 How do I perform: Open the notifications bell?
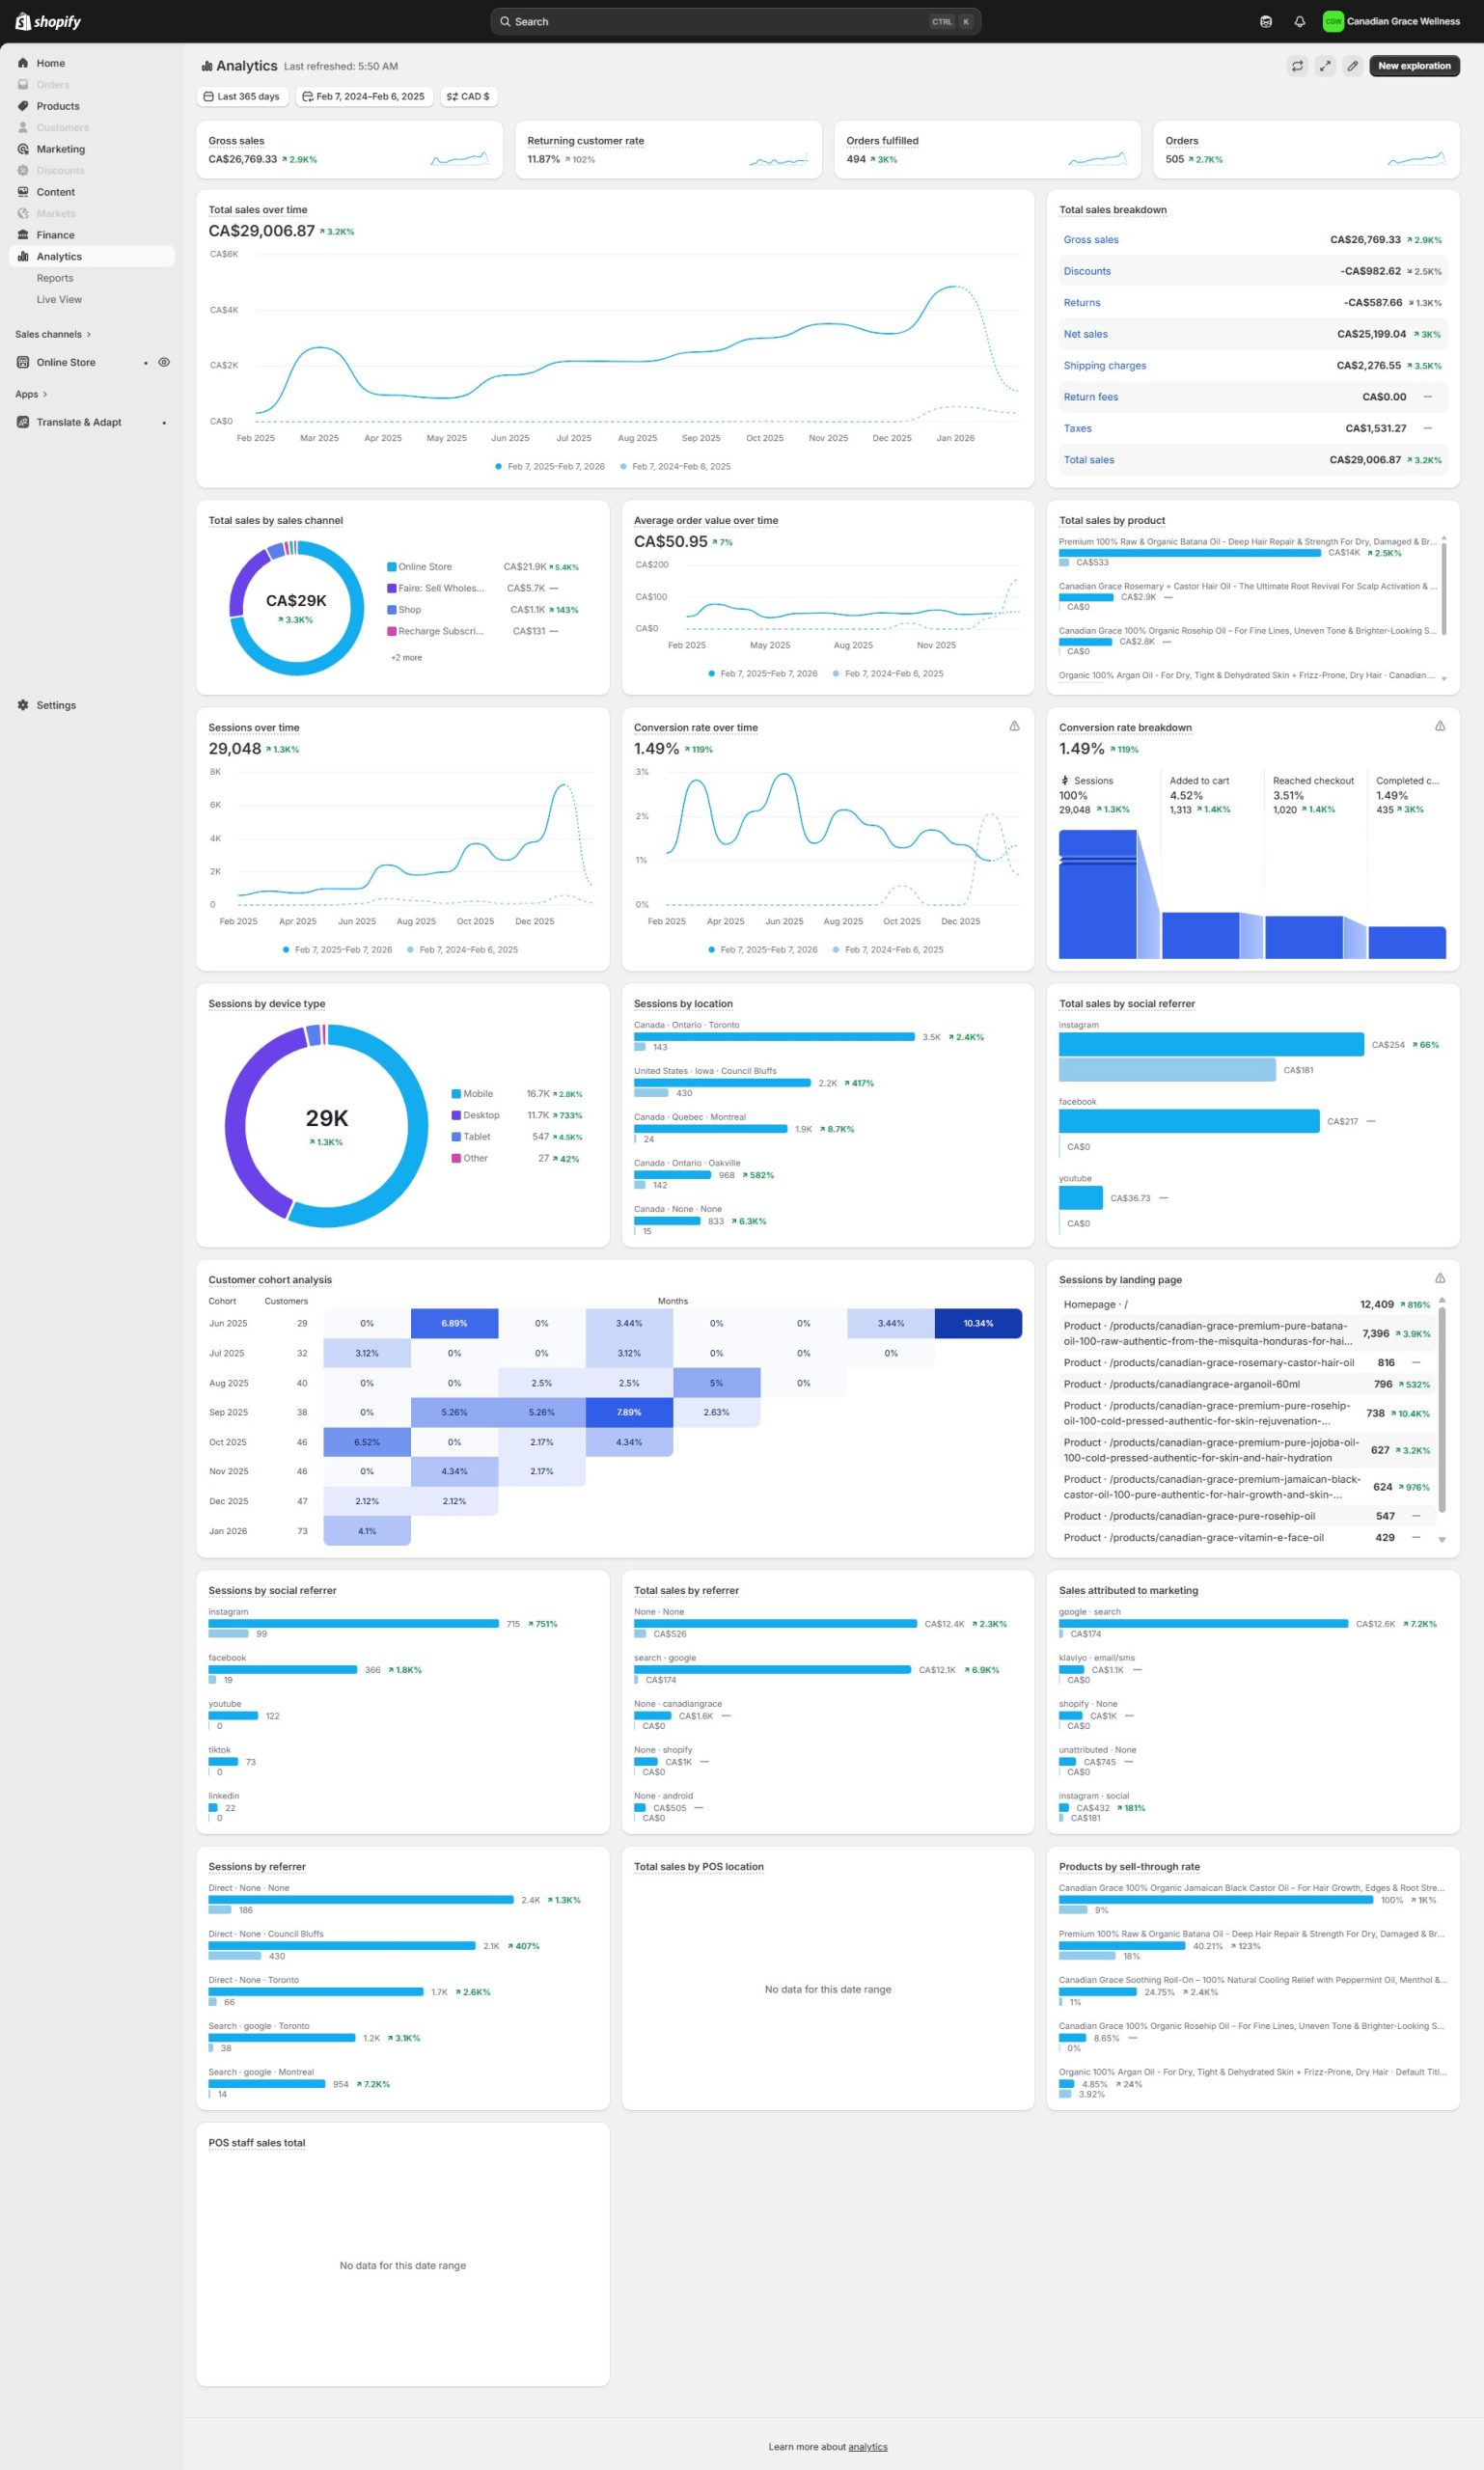[1299, 21]
